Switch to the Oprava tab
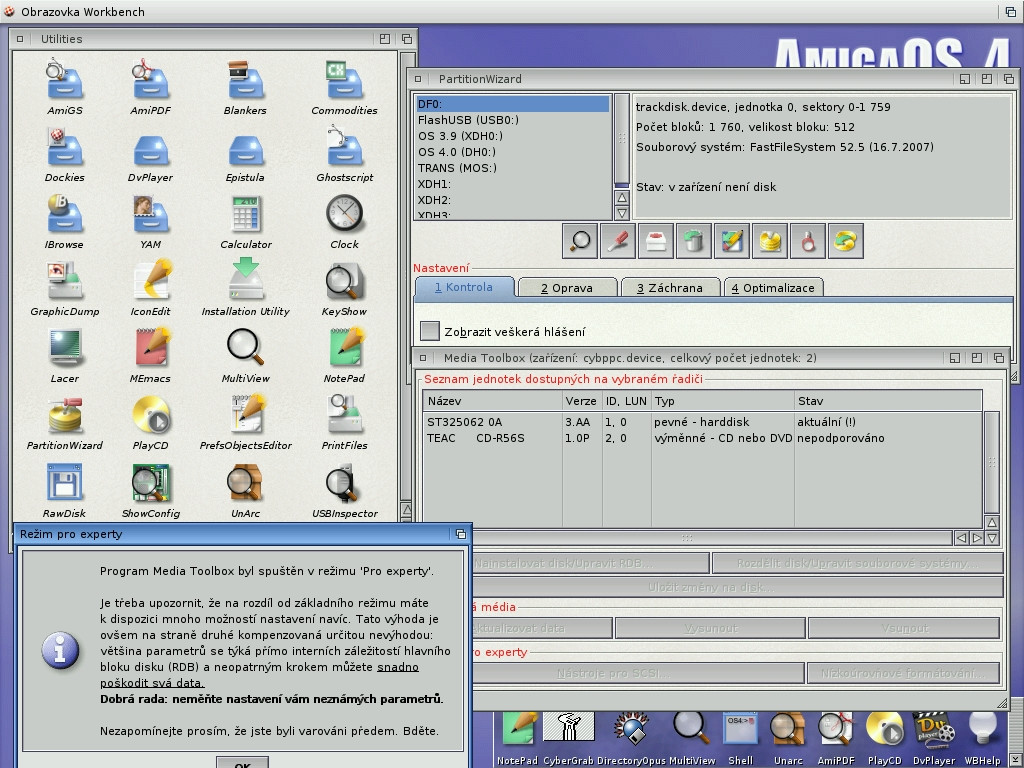 pos(566,288)
